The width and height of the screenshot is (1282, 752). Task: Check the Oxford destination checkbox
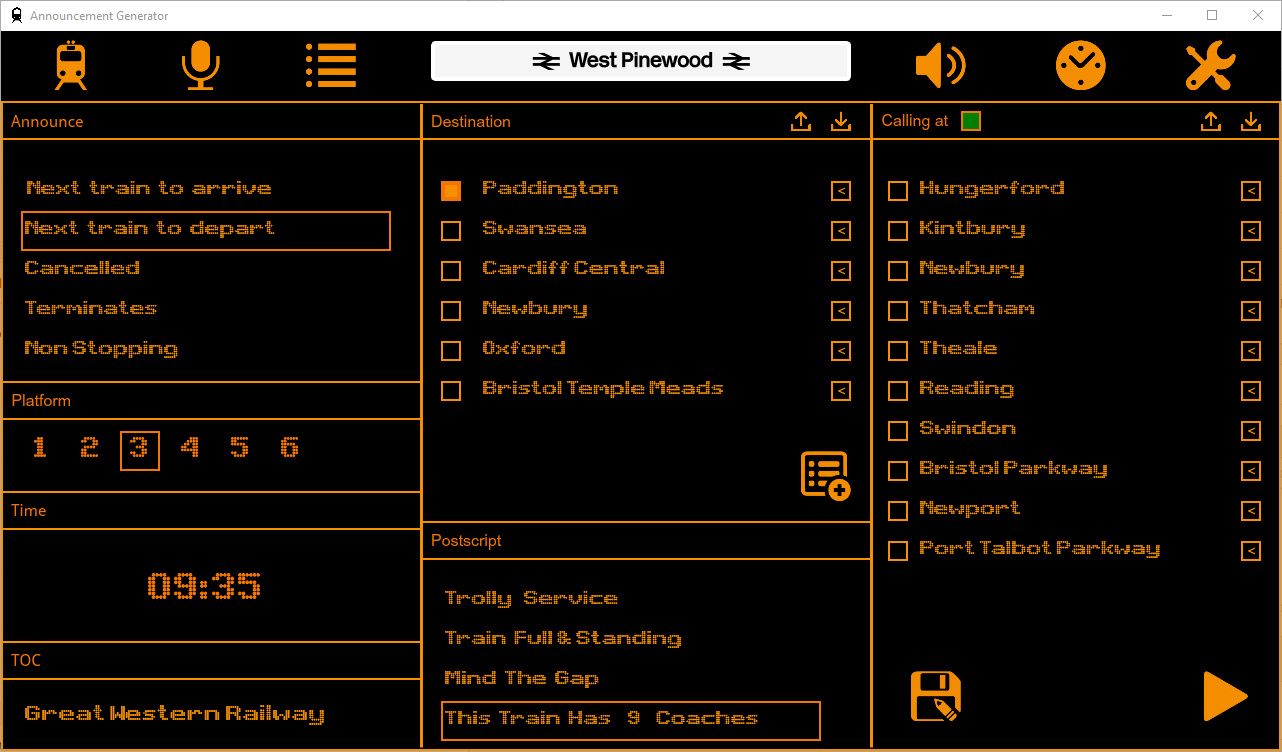pyautogui.click(x=451, y=351)
